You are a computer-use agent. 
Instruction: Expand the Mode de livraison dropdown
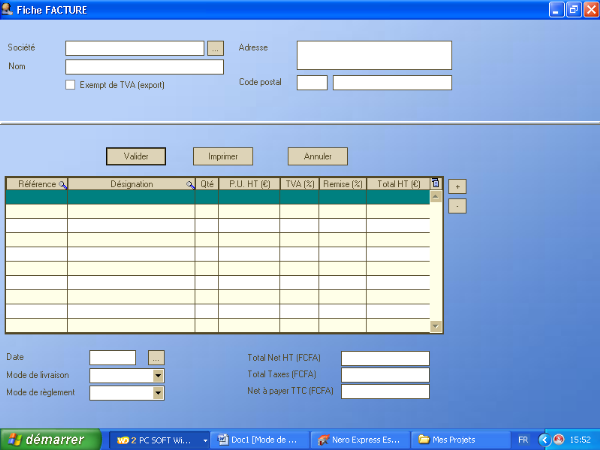(x=158, y=376)
